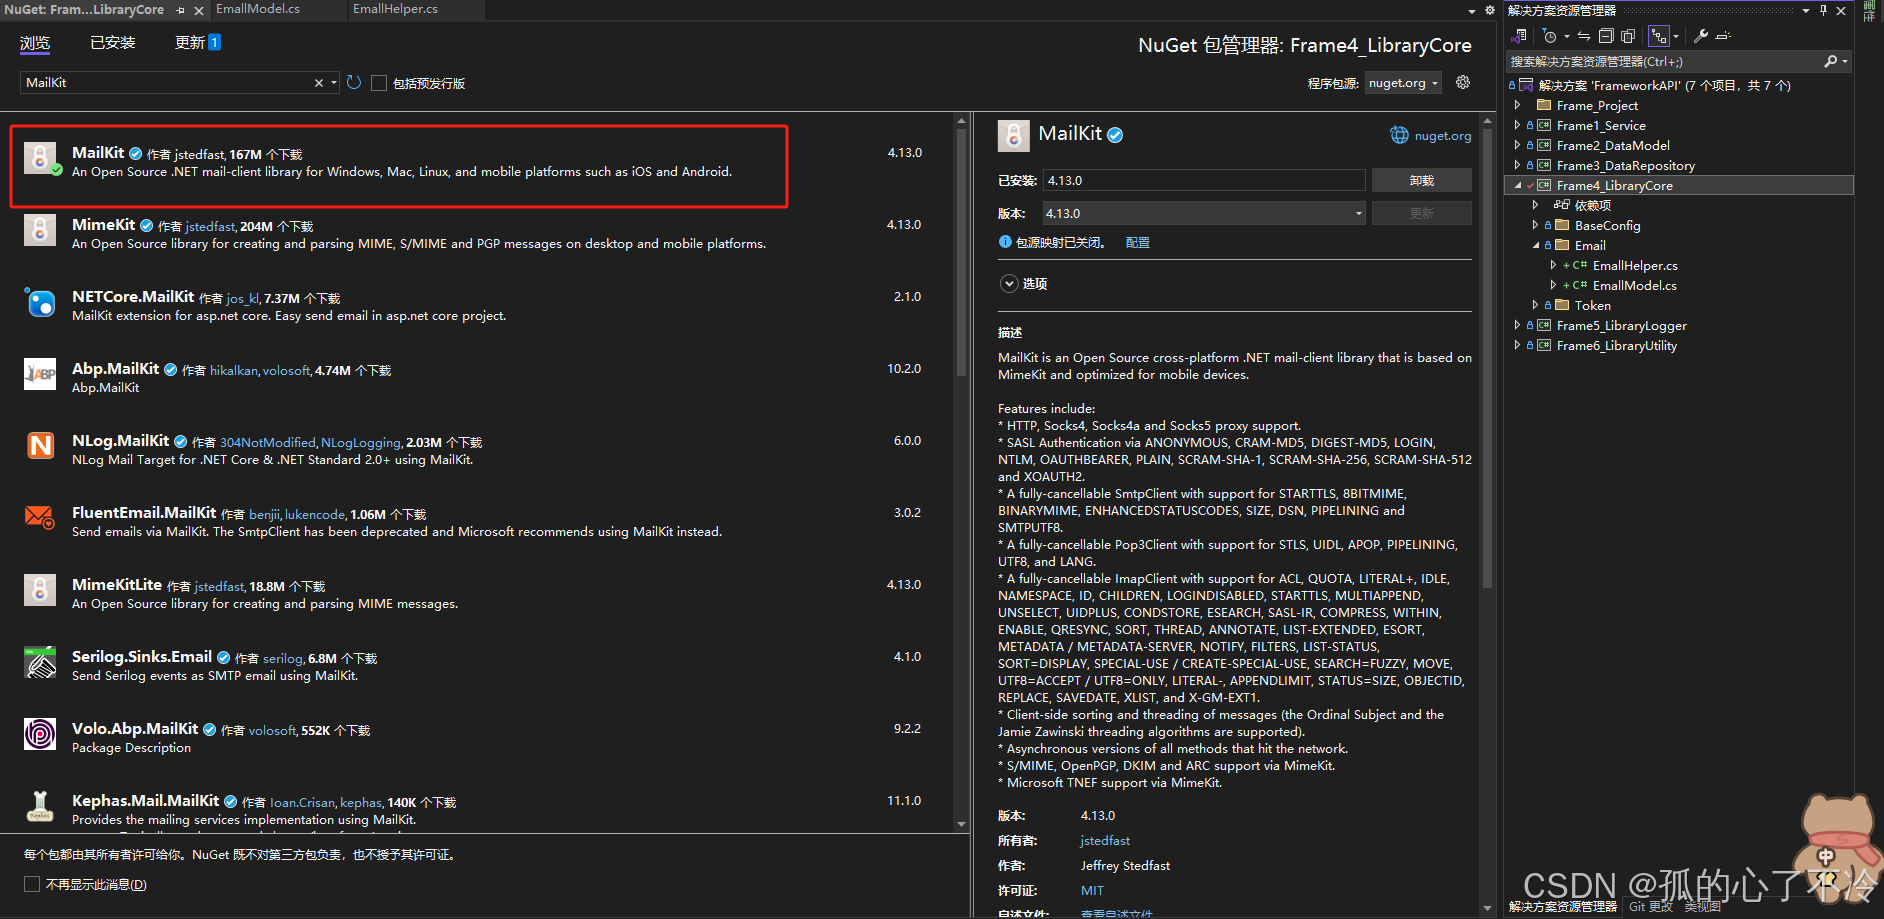Click the NLog.MailKit package icon
Viewport: 1884px width, 919px height.
pos(40,446)
